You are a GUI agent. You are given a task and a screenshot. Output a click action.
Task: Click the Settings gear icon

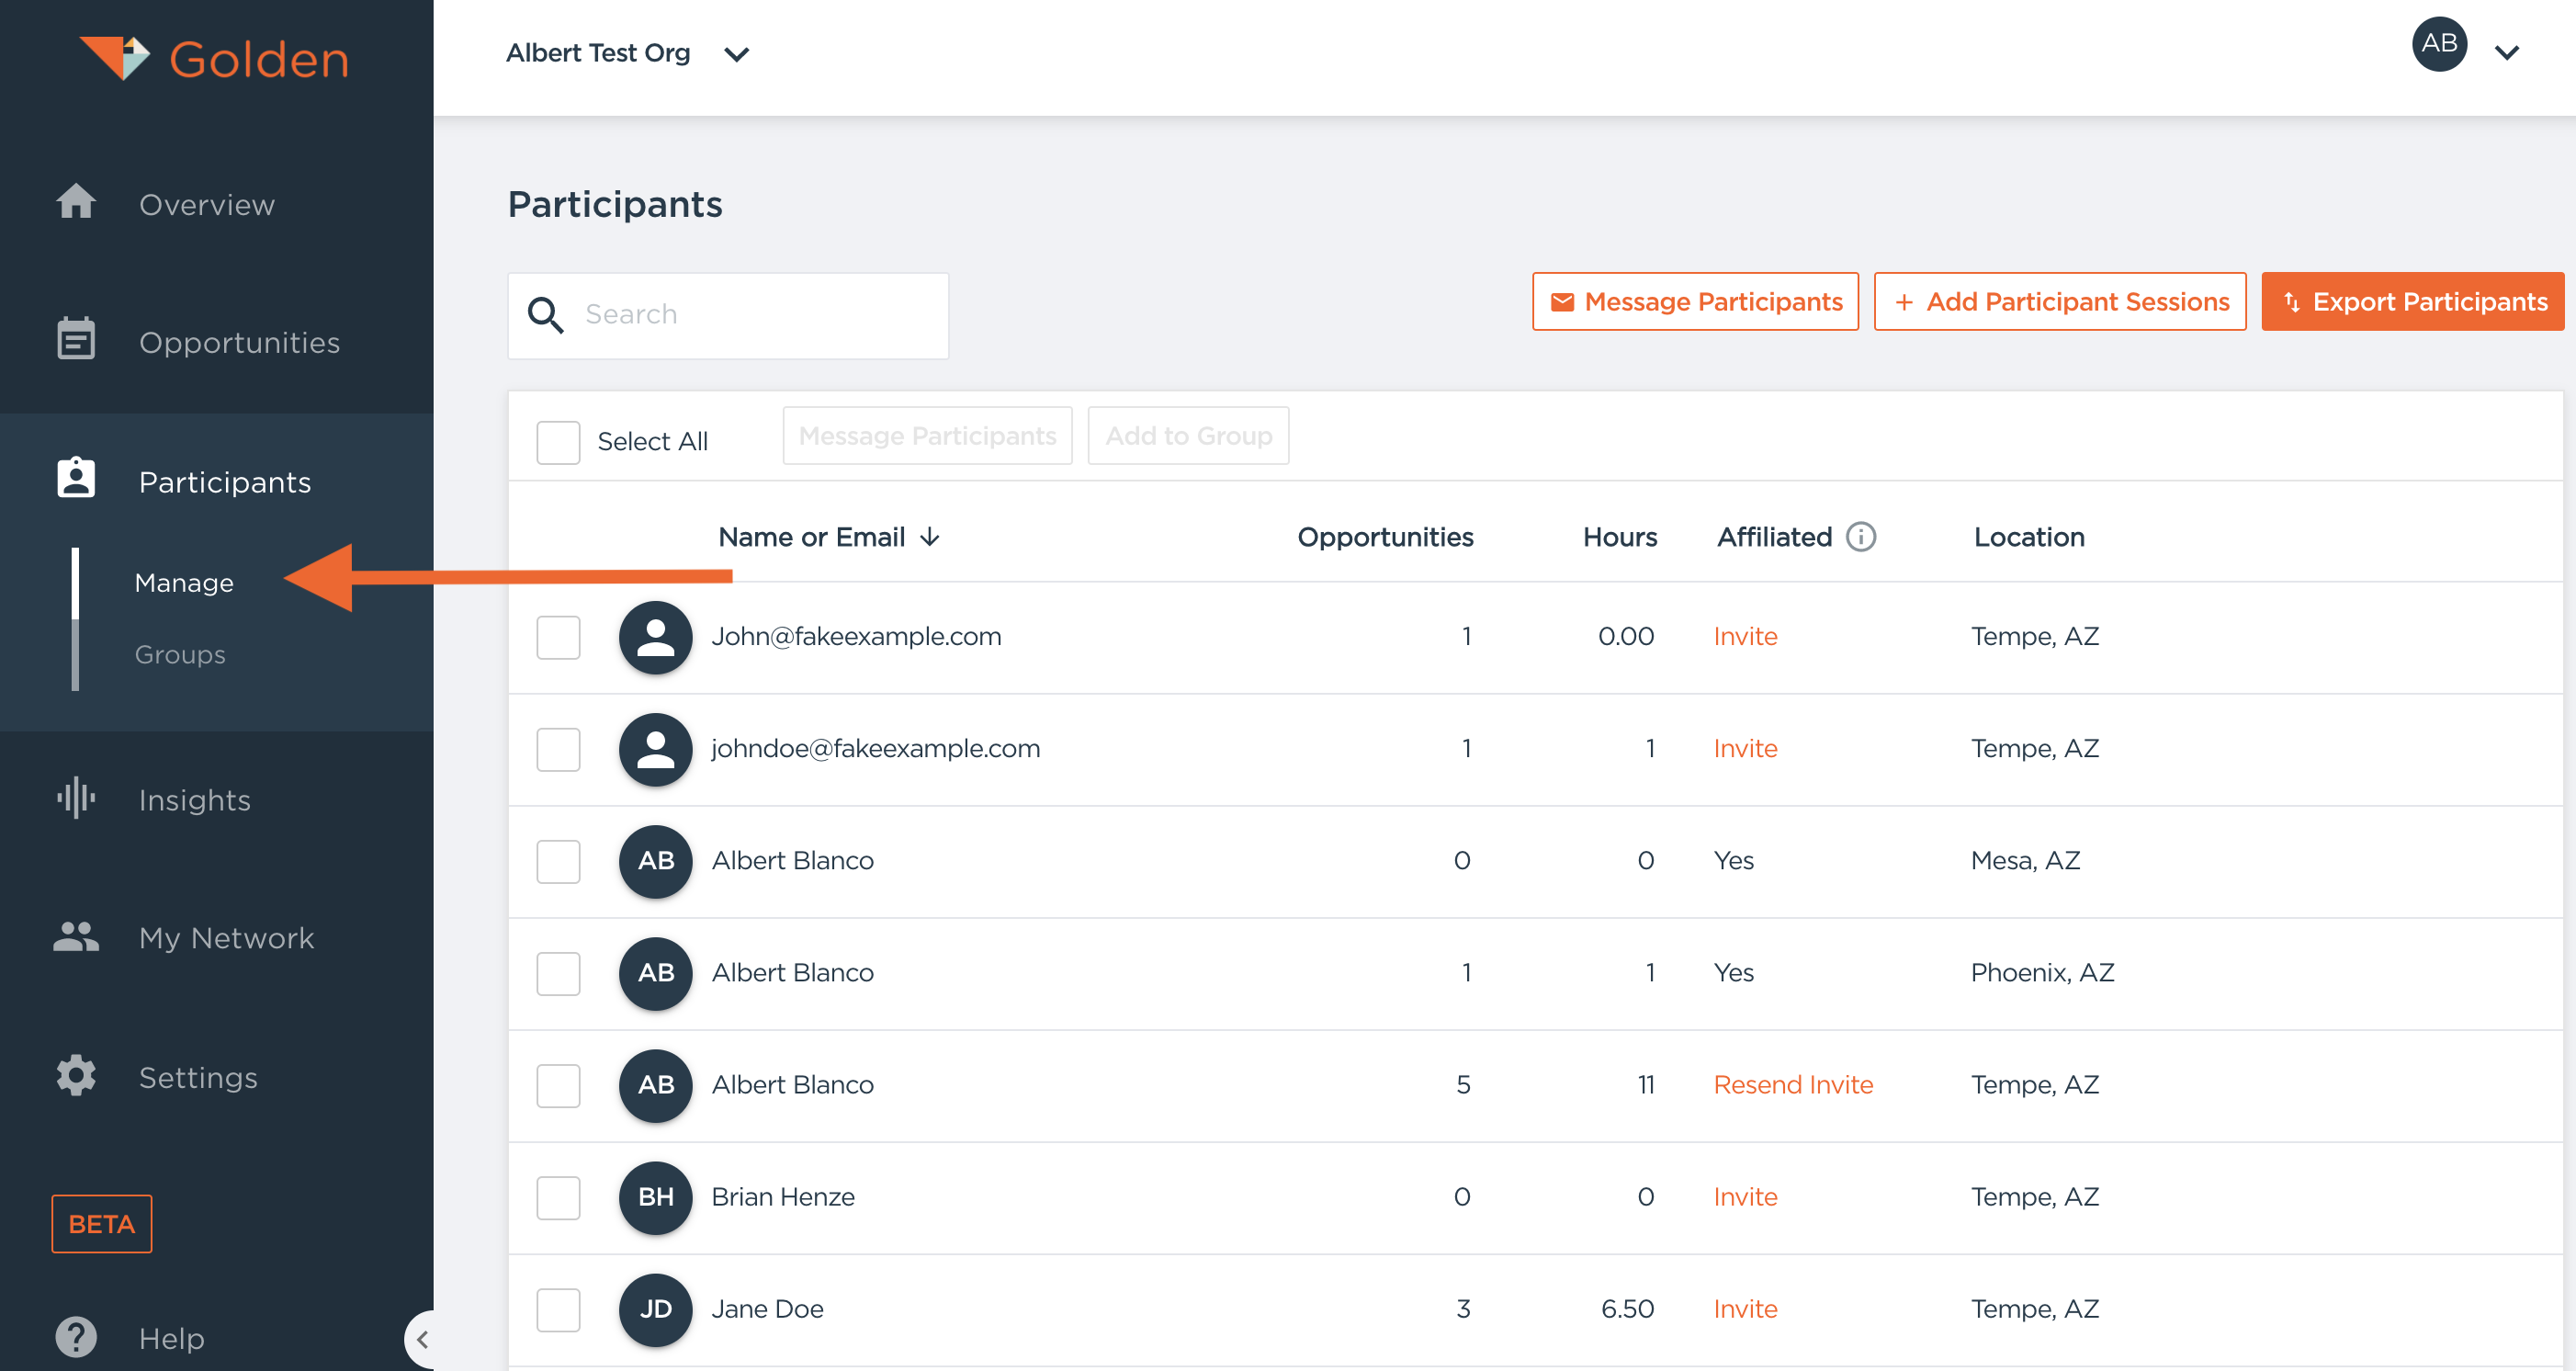[76, 1076]
